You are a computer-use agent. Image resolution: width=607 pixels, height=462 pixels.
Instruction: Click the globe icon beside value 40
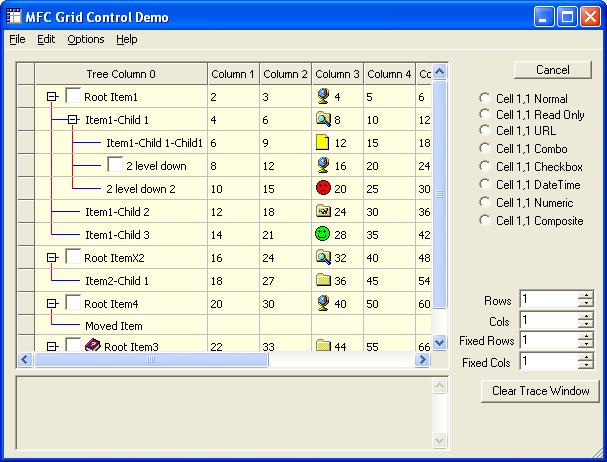323,303
